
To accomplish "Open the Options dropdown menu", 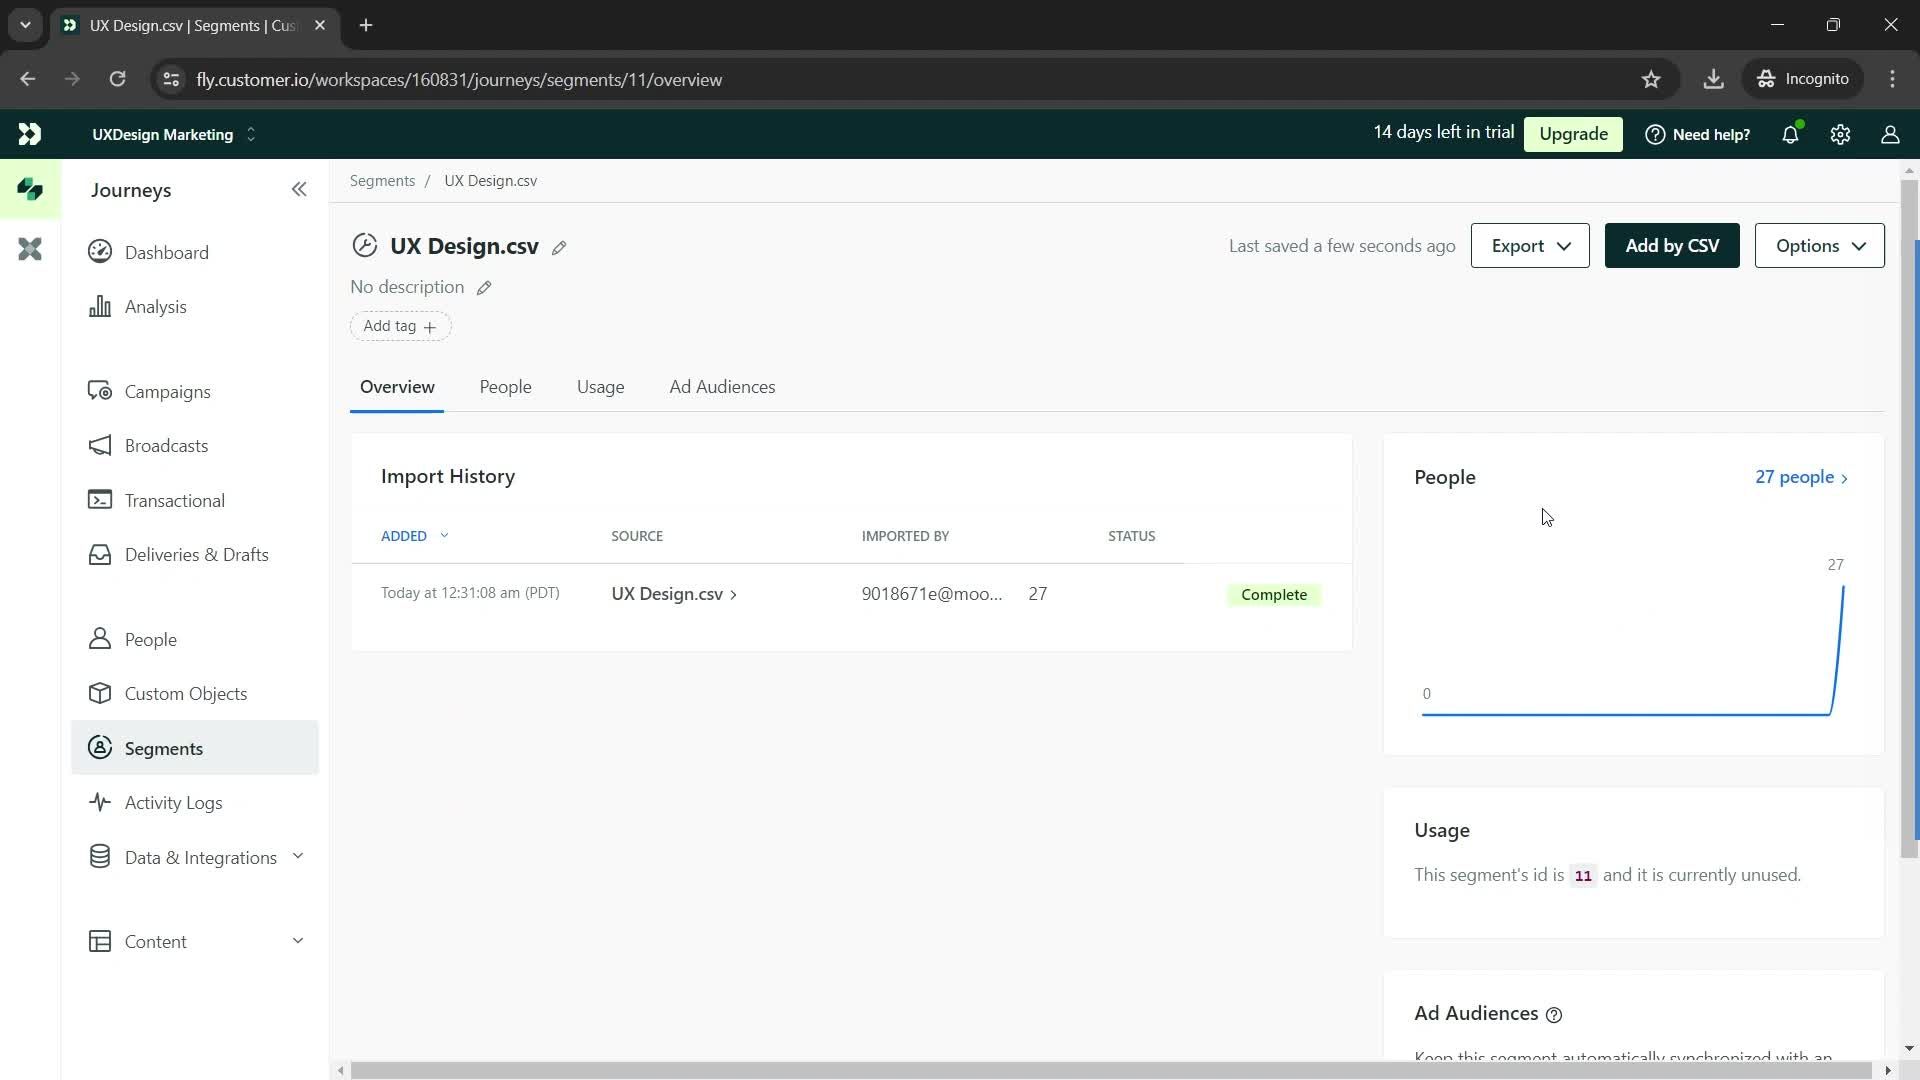I will [1820, 245].
